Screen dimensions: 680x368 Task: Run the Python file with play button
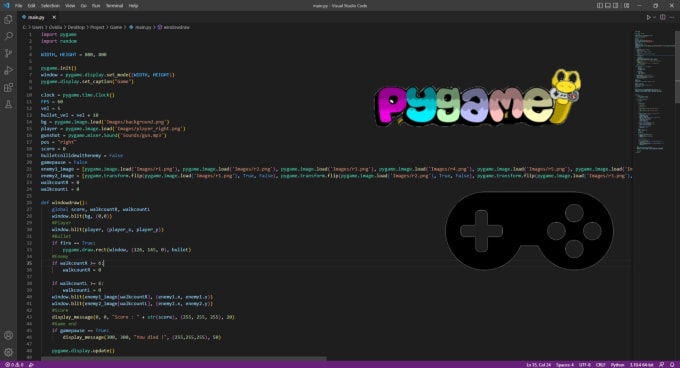click(x=648, y=17)
